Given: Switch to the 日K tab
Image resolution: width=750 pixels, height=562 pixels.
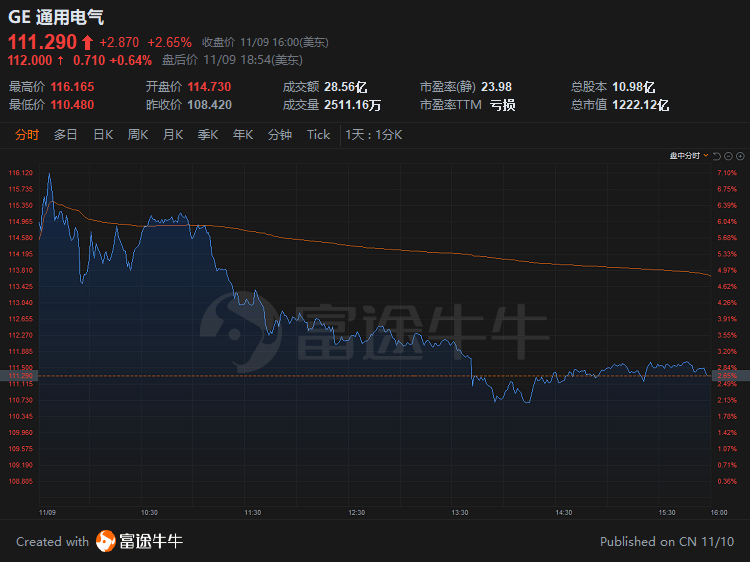Looking at the screenshot, I should point(103,135).
